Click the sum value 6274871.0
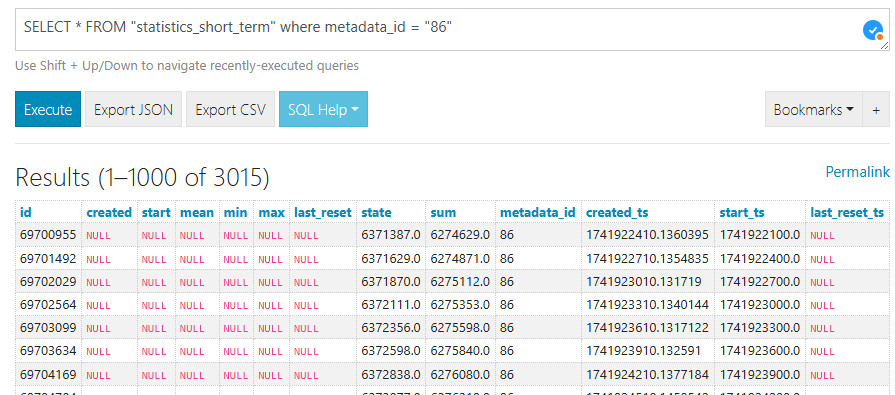 point(460,259)
